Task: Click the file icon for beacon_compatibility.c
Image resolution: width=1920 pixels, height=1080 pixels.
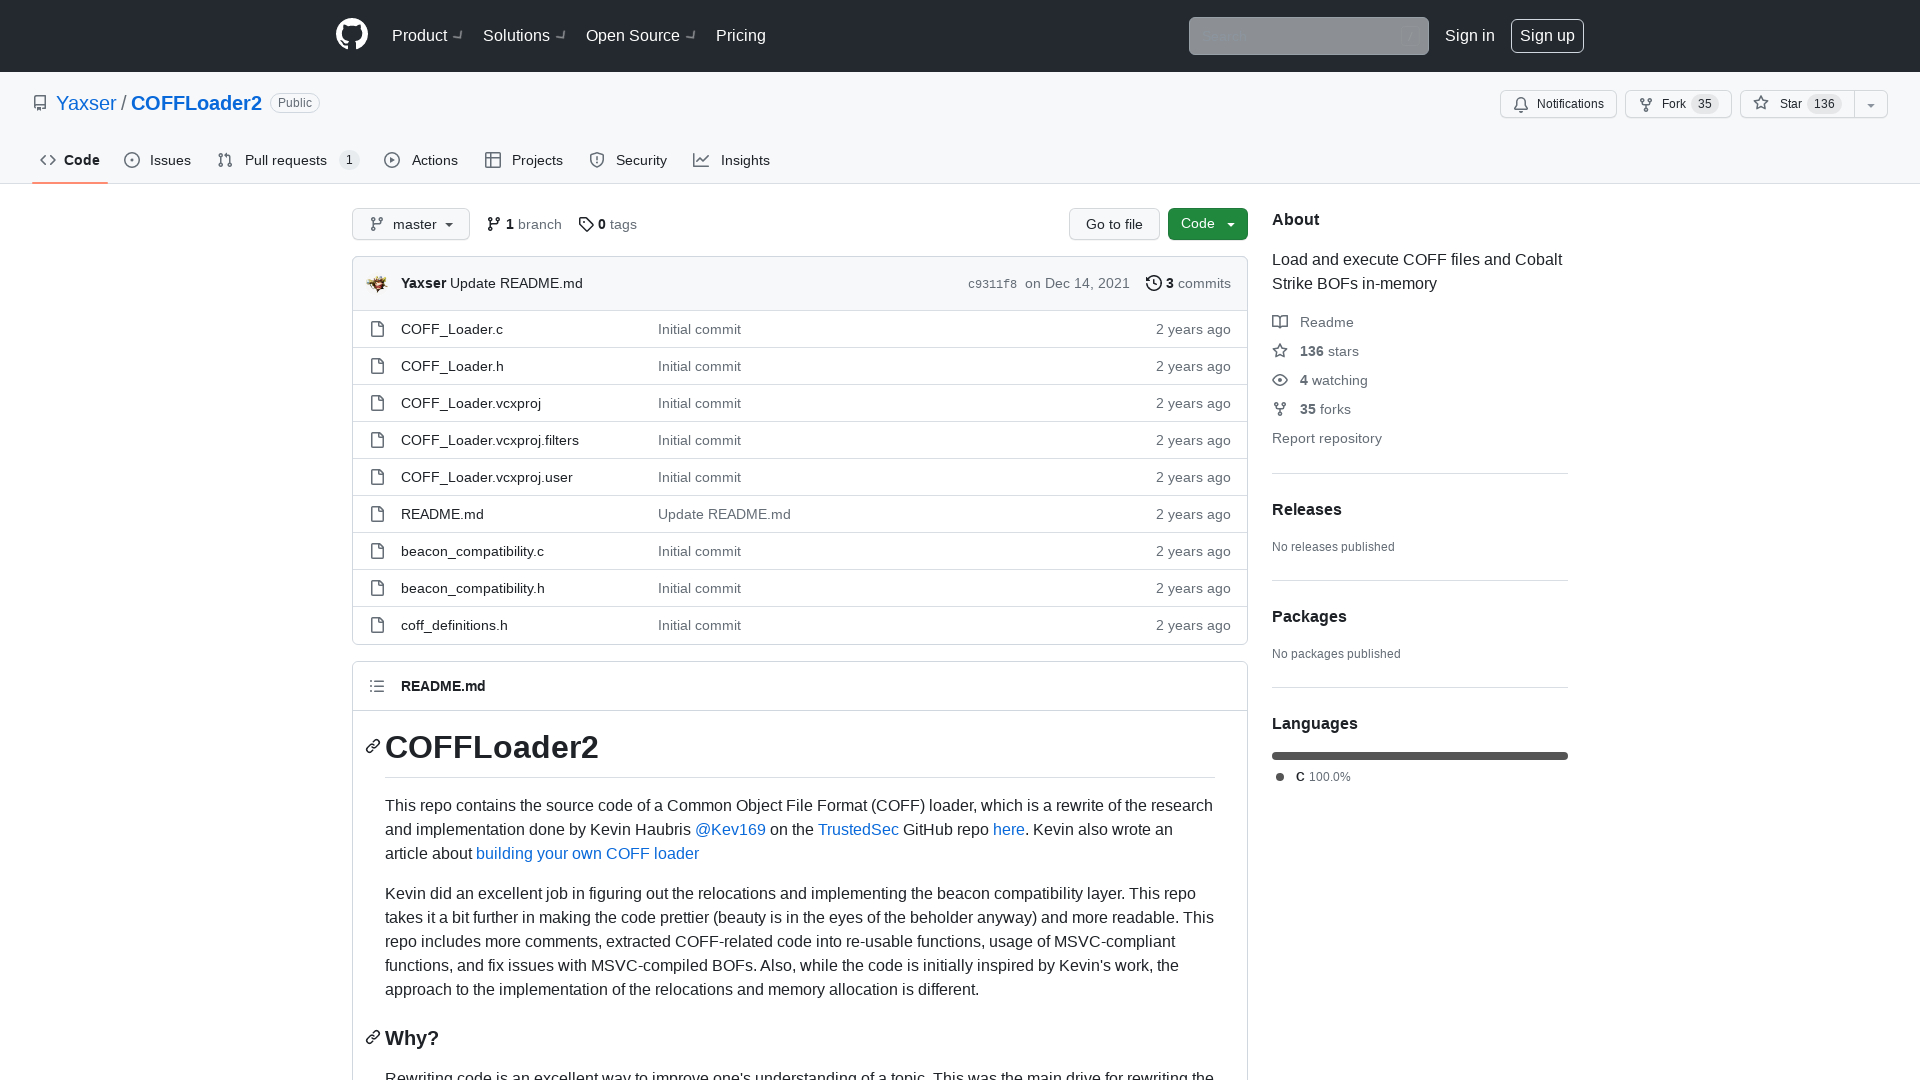Action: coord(377,551)
